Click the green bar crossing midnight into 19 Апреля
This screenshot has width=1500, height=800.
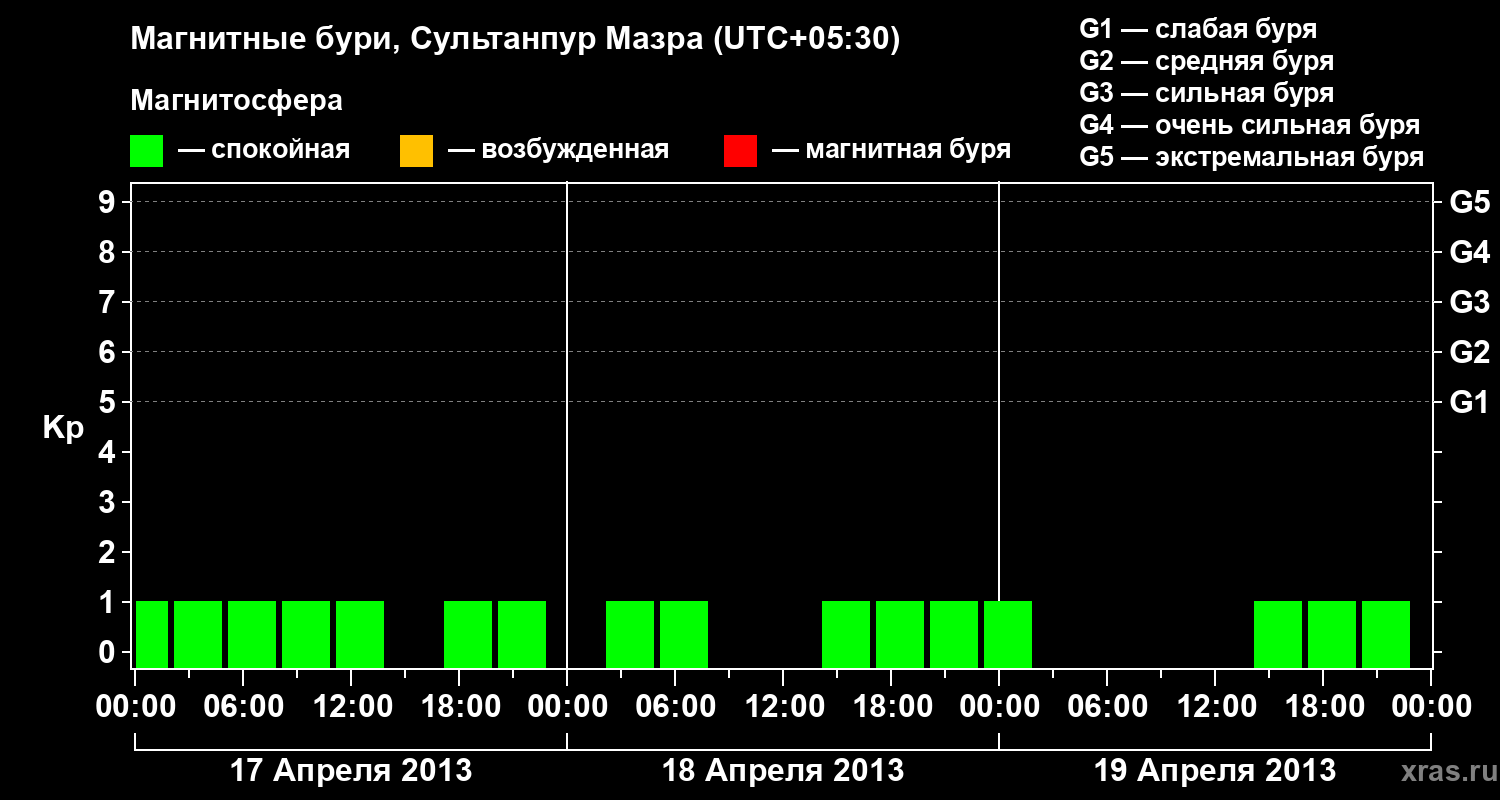coord(1008,634)
